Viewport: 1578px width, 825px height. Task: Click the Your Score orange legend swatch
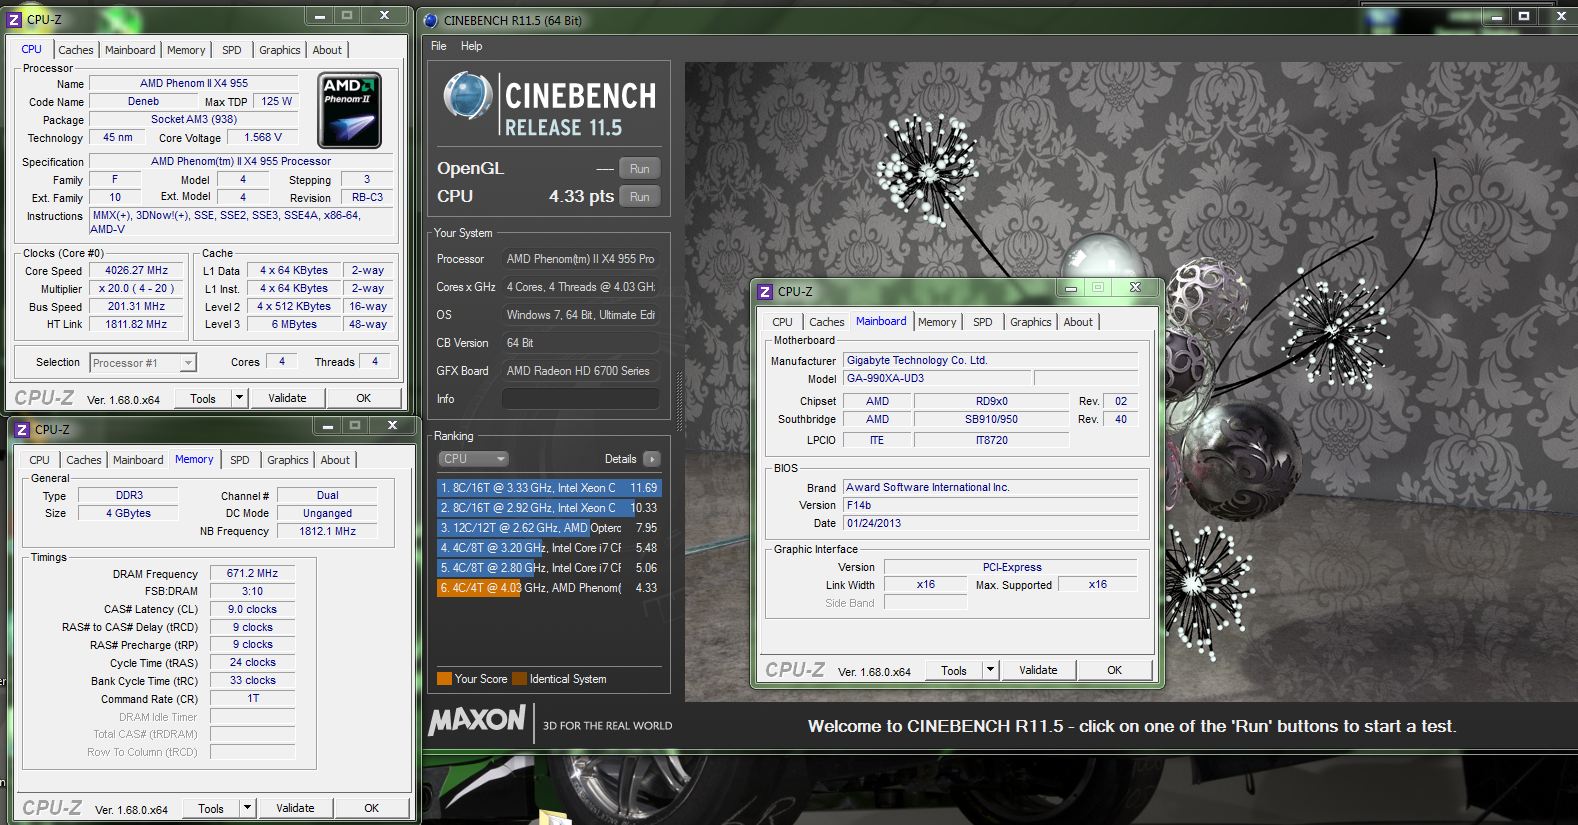tap(444, 679)
